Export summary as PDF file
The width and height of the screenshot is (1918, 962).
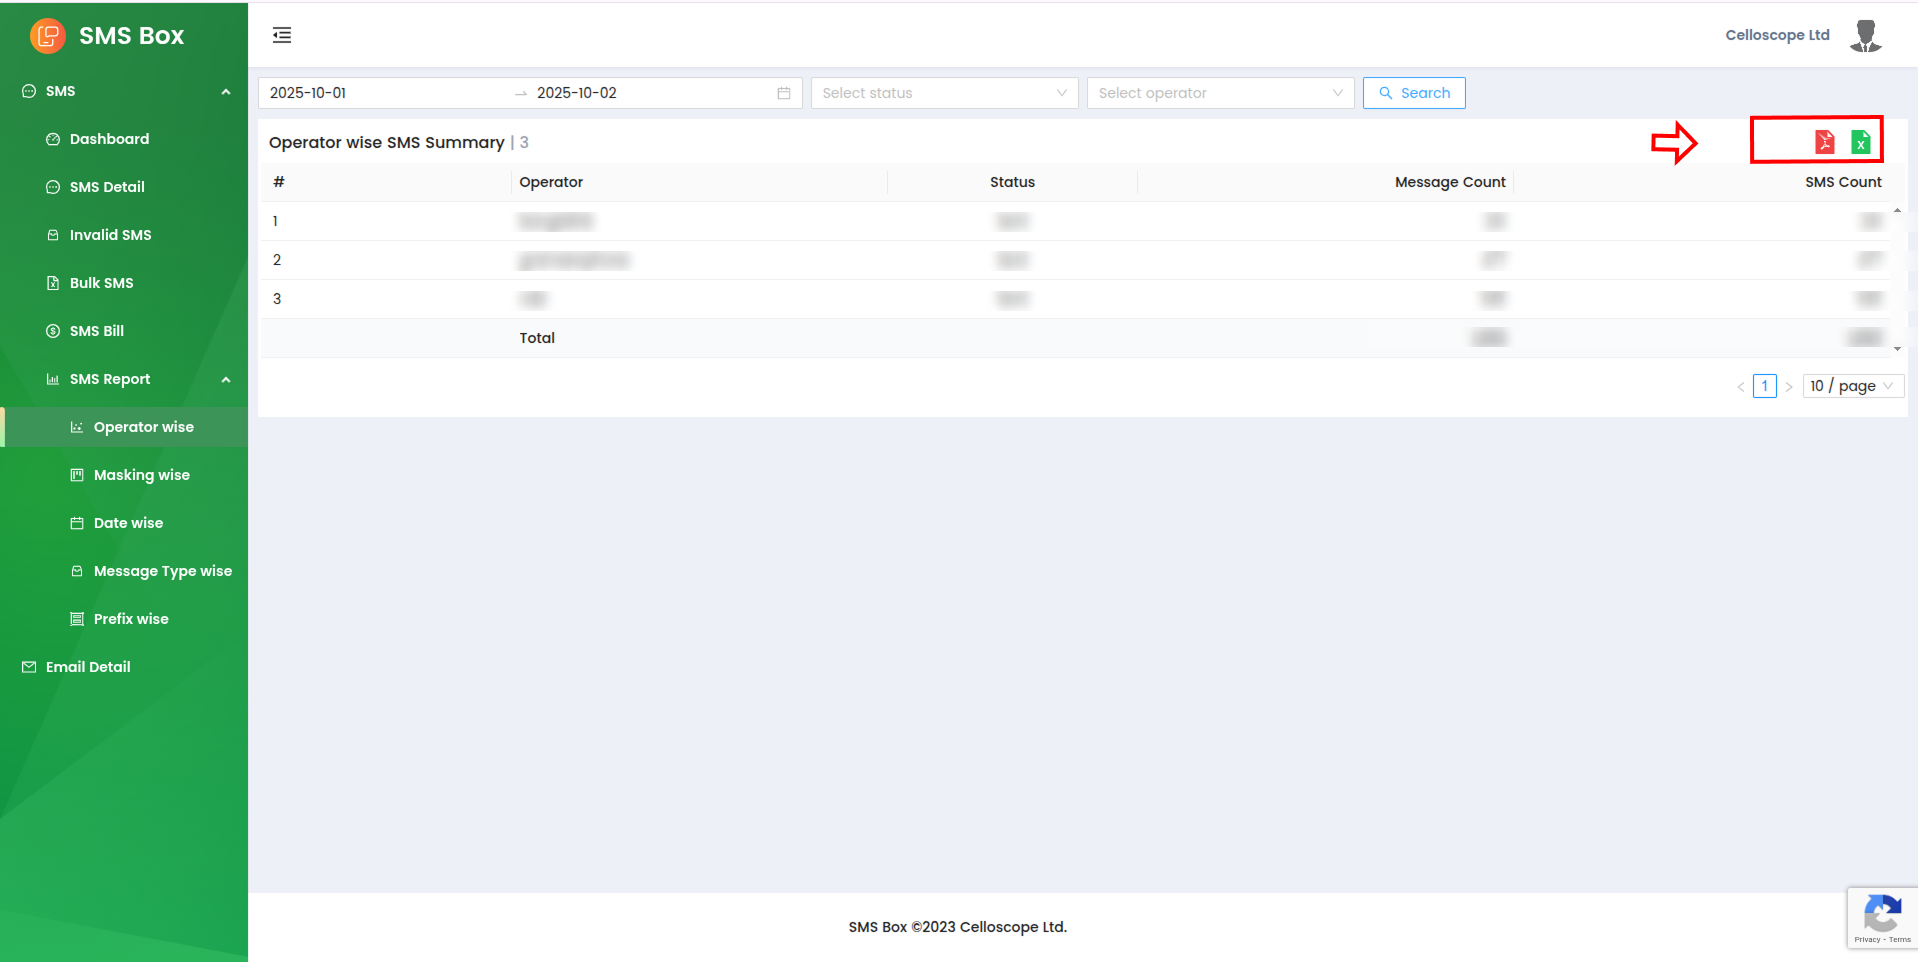point(1824,142)
